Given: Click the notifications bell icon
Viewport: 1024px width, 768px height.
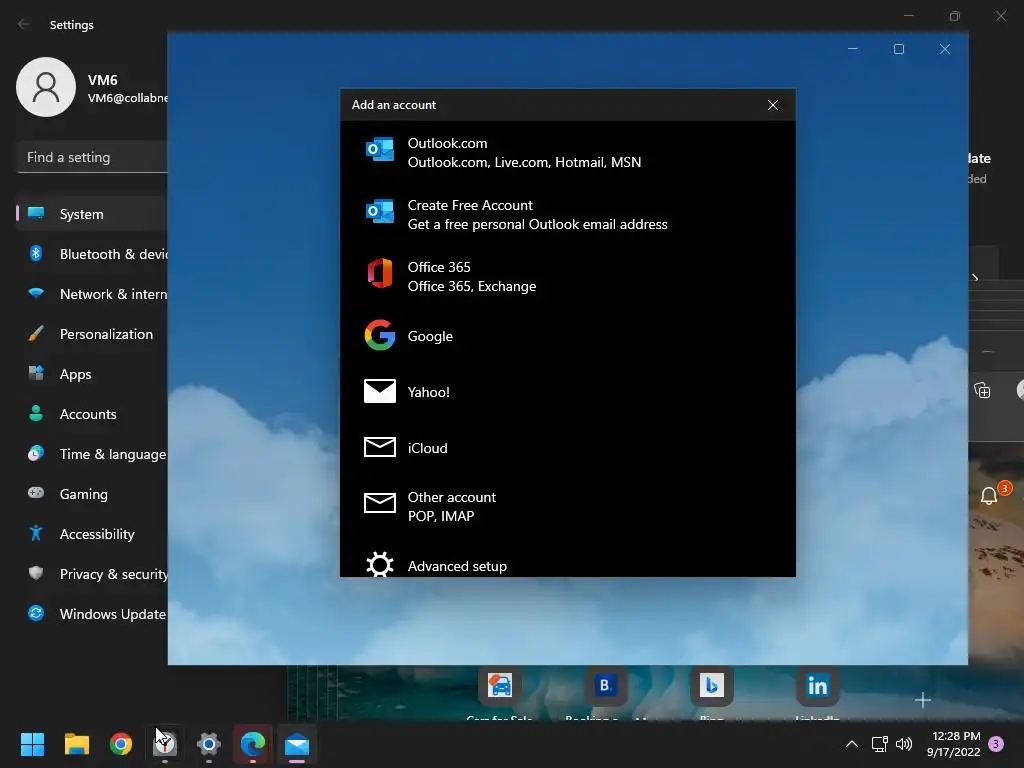Looking at the screenshot, I should [989, 496].
